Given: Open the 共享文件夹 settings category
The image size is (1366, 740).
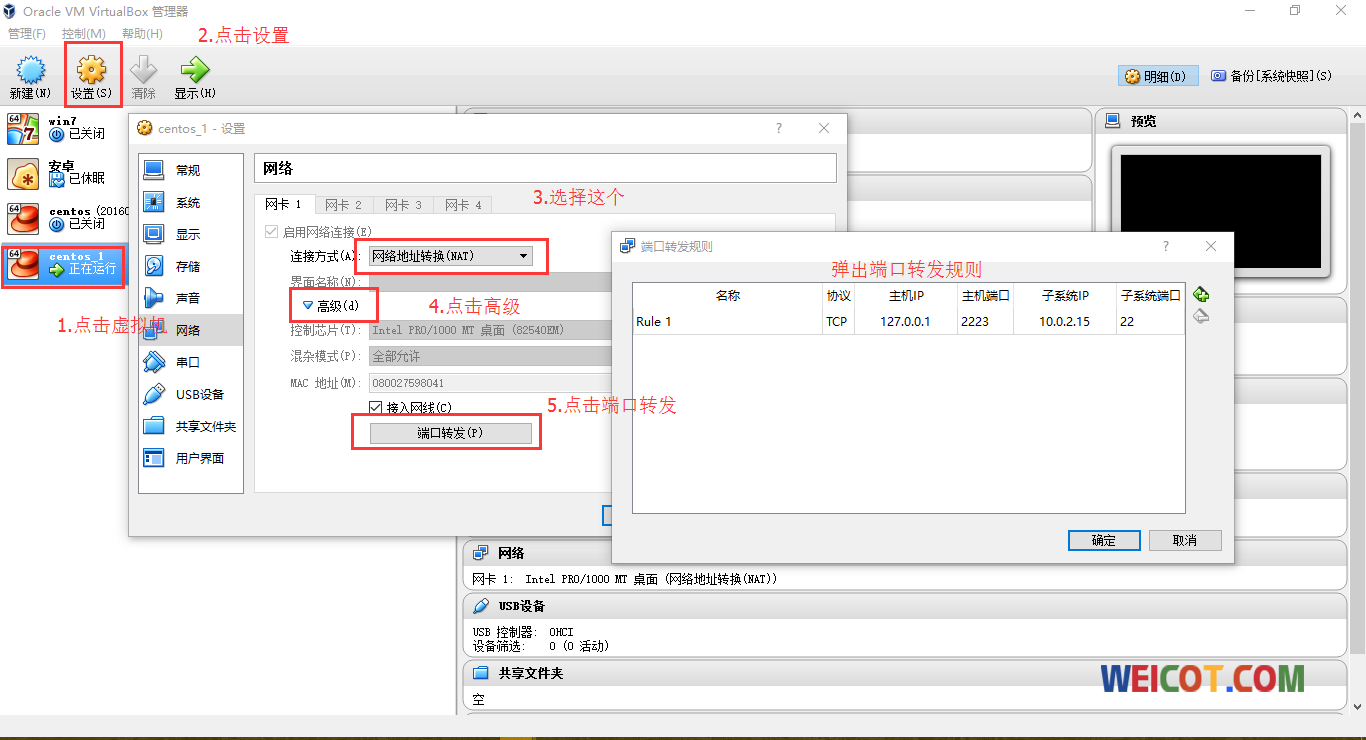Looking at the screenshot, I should tap(190, 426).
